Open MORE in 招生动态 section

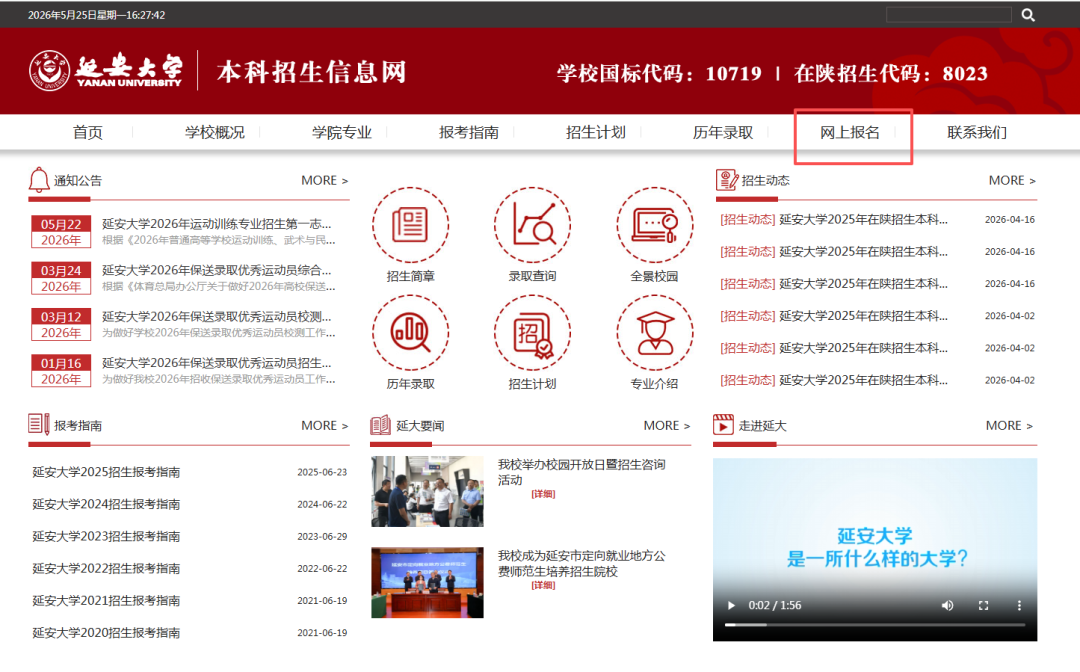coord(1012,180)
